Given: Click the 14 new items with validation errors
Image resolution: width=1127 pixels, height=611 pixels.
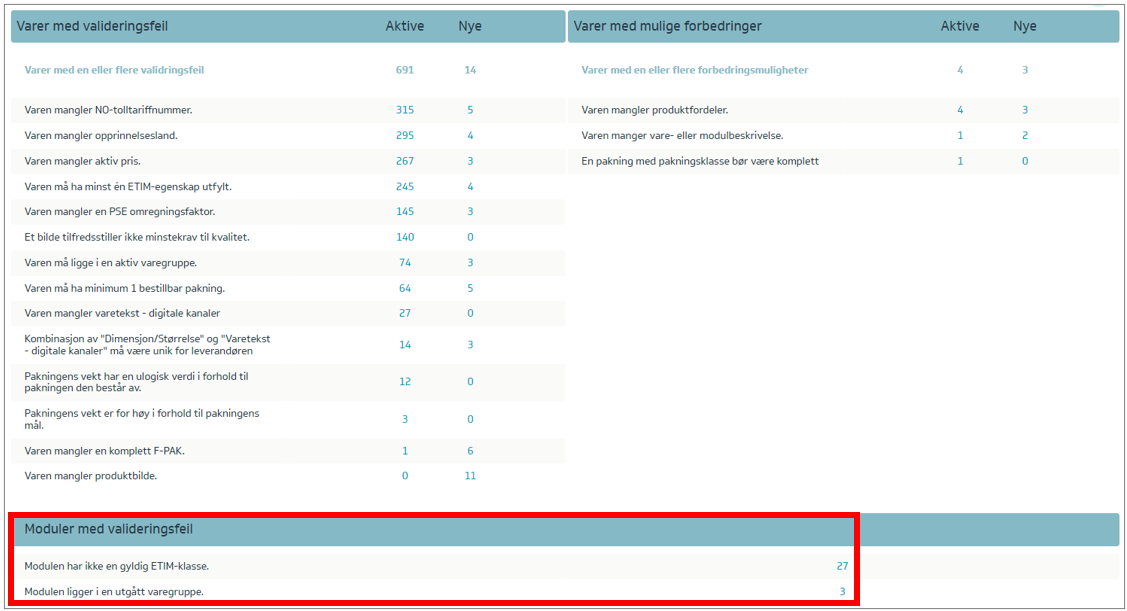Looking at the screenshot, I should pyautogui.click(x=470, y=70).
